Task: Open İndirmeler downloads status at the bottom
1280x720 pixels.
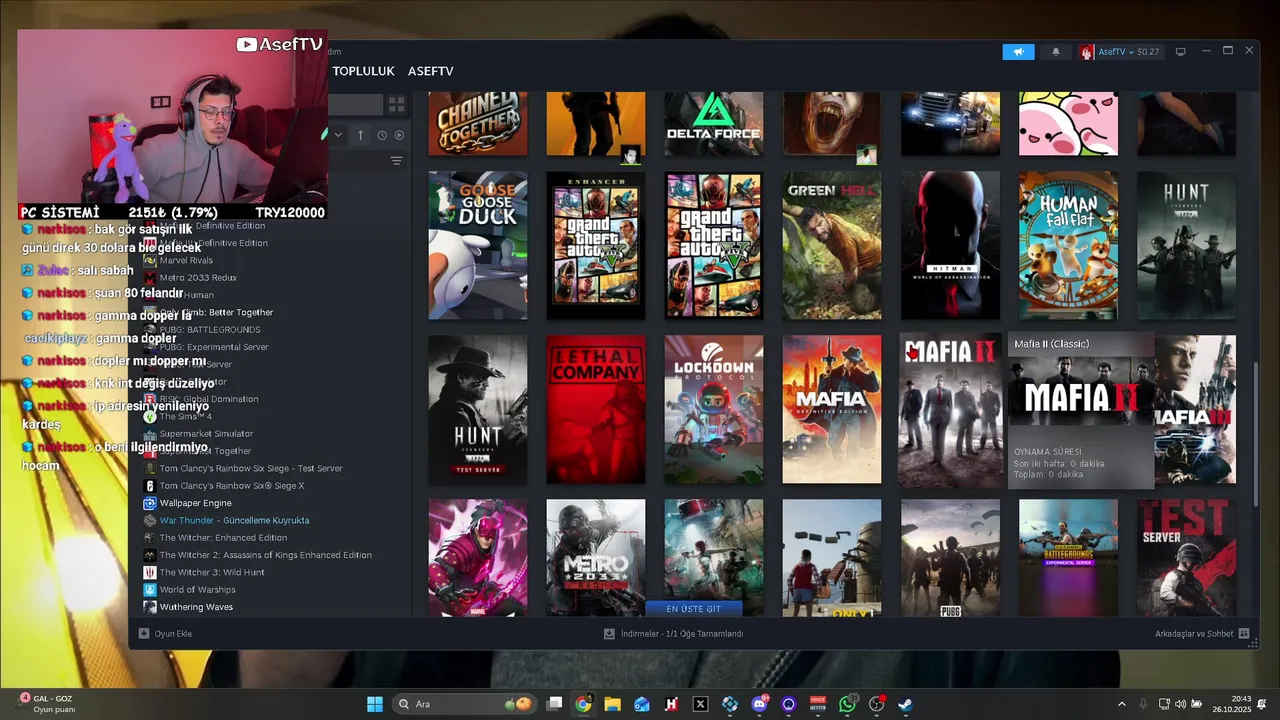Action: coord(673,633)
